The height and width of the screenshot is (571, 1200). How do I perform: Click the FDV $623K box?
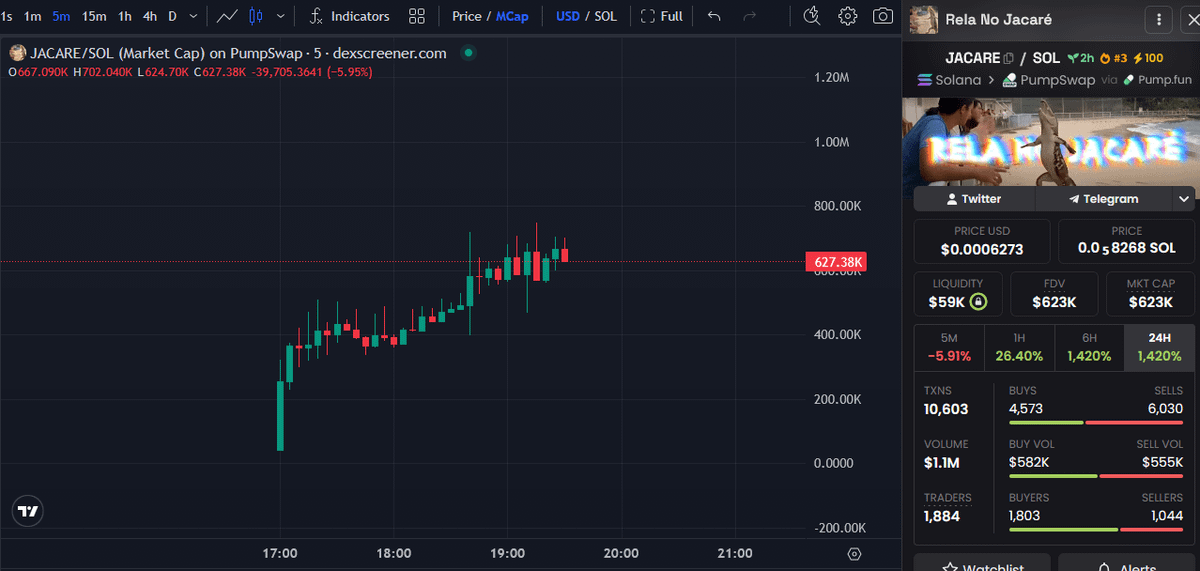click(x=1054, y=294)
